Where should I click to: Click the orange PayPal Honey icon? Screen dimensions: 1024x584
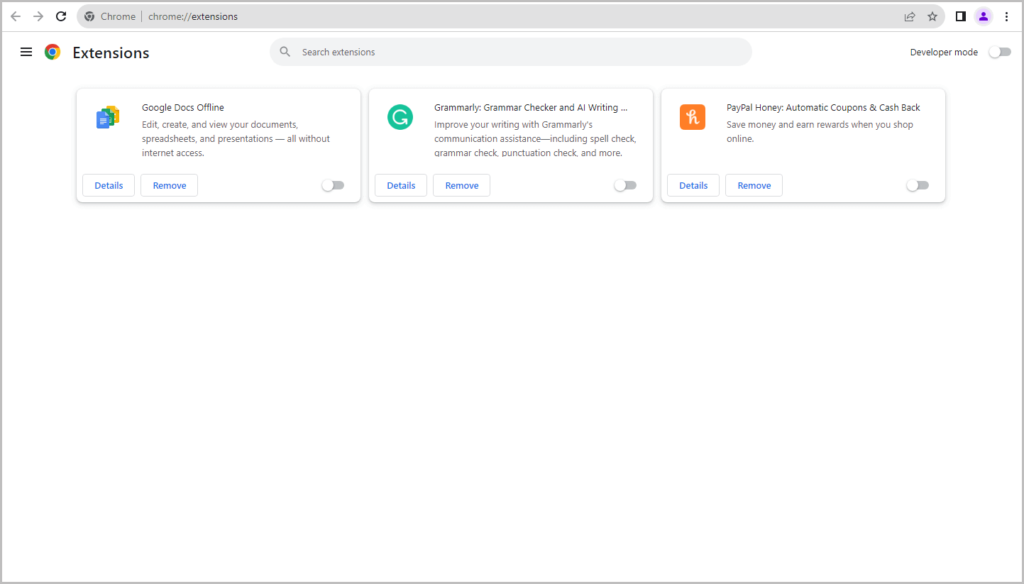(x=692, y=117)
